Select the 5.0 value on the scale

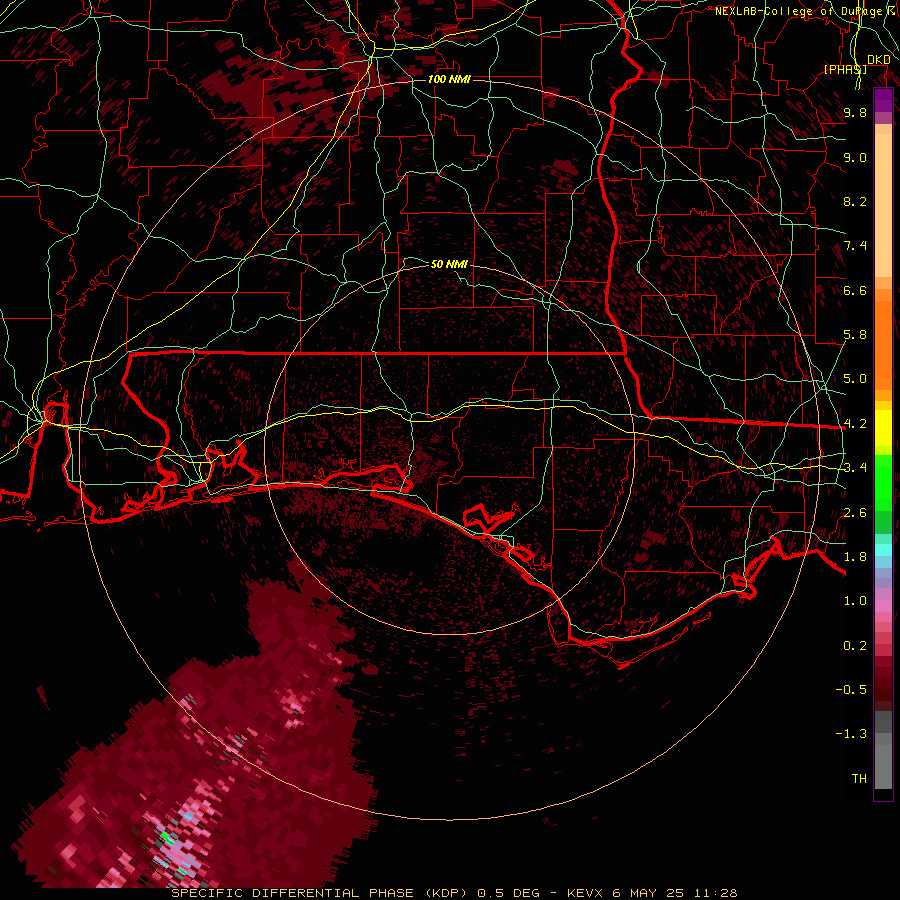855,379
